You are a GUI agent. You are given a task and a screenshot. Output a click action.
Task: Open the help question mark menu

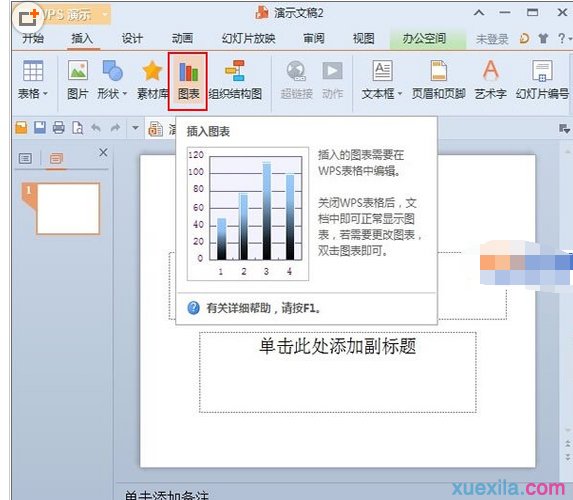(x=562, y=38)
